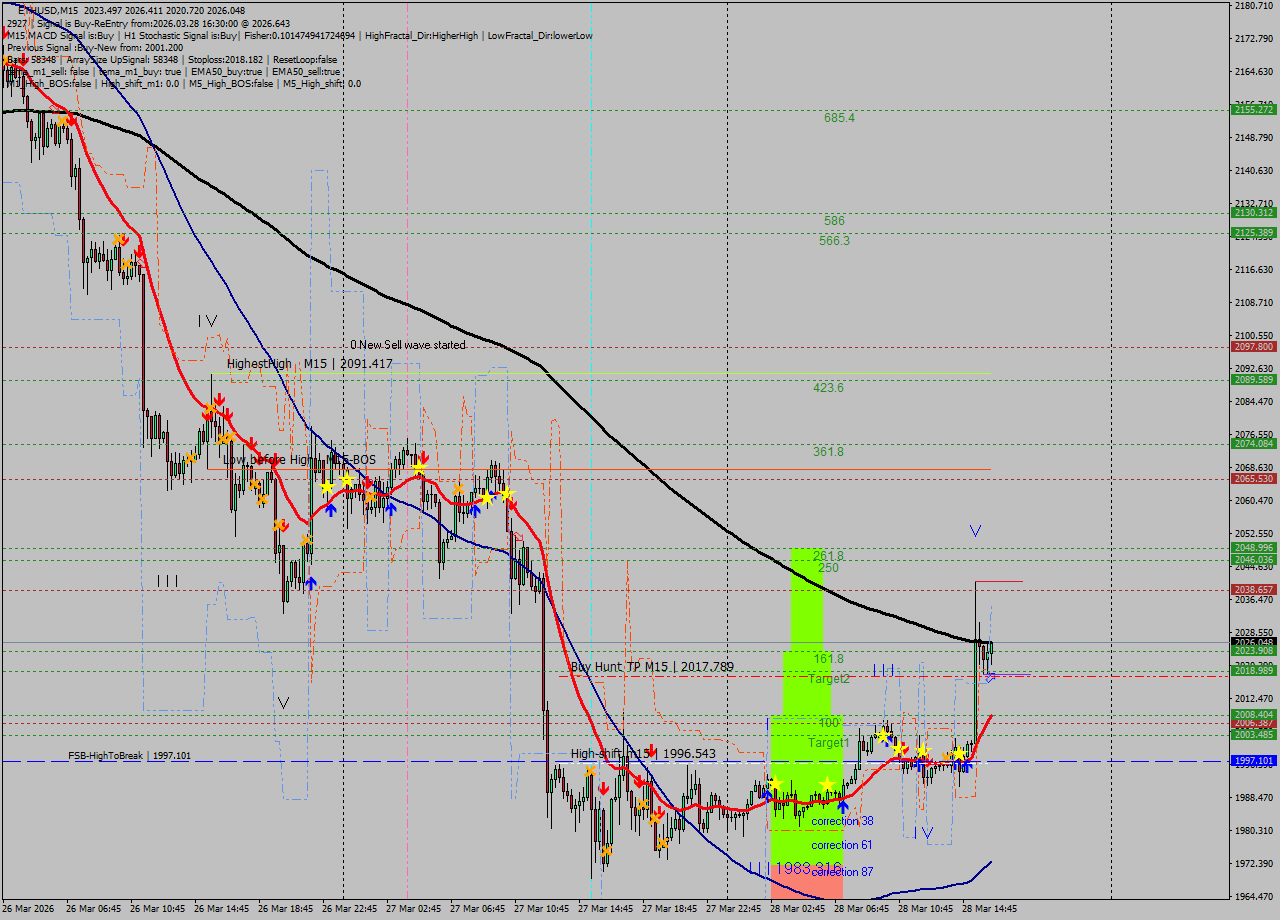This screenshot has height=920, width=1280.
Task: Click the FSB-HighToBreak 1997.101 label
Action: 129,756
